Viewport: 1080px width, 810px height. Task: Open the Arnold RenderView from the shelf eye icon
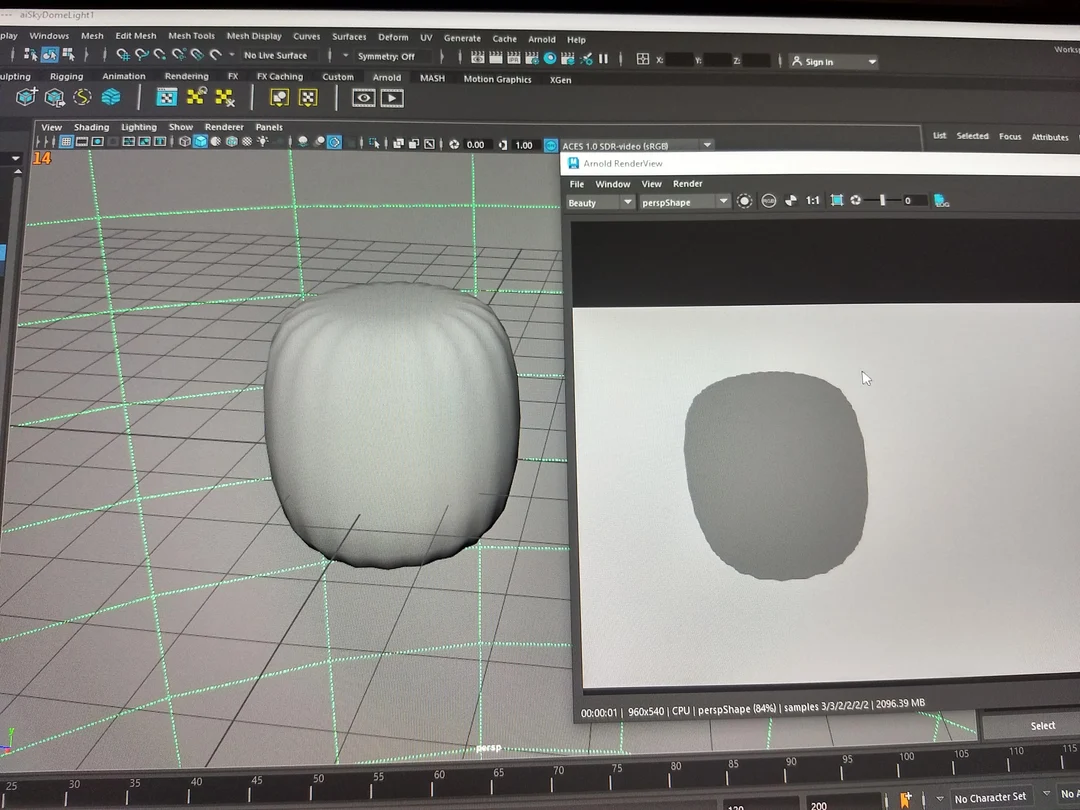(x=364, y=97)
